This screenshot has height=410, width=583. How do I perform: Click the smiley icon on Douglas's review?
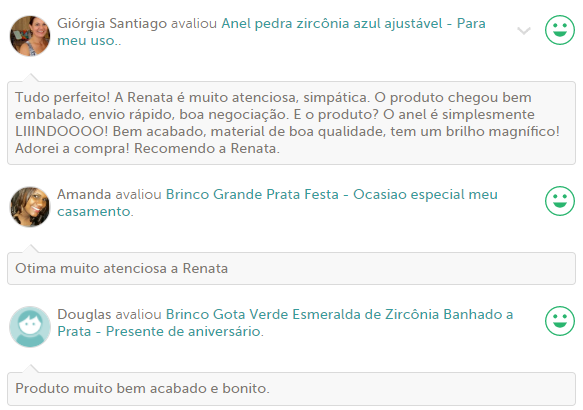pyautogui.click(x=560, y=321)
